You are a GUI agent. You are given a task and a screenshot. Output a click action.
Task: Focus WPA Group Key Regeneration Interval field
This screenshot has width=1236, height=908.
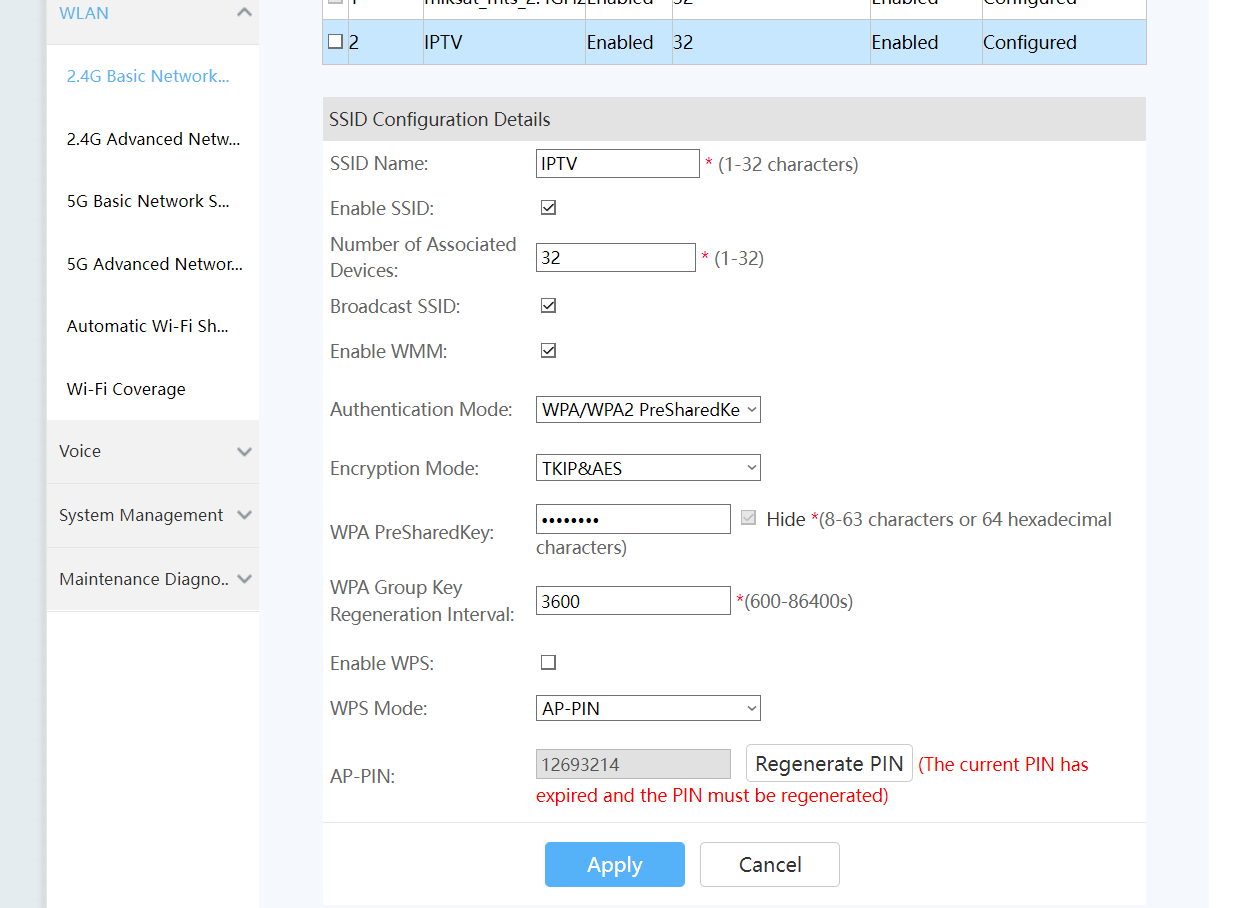click(x=633, y=601)
